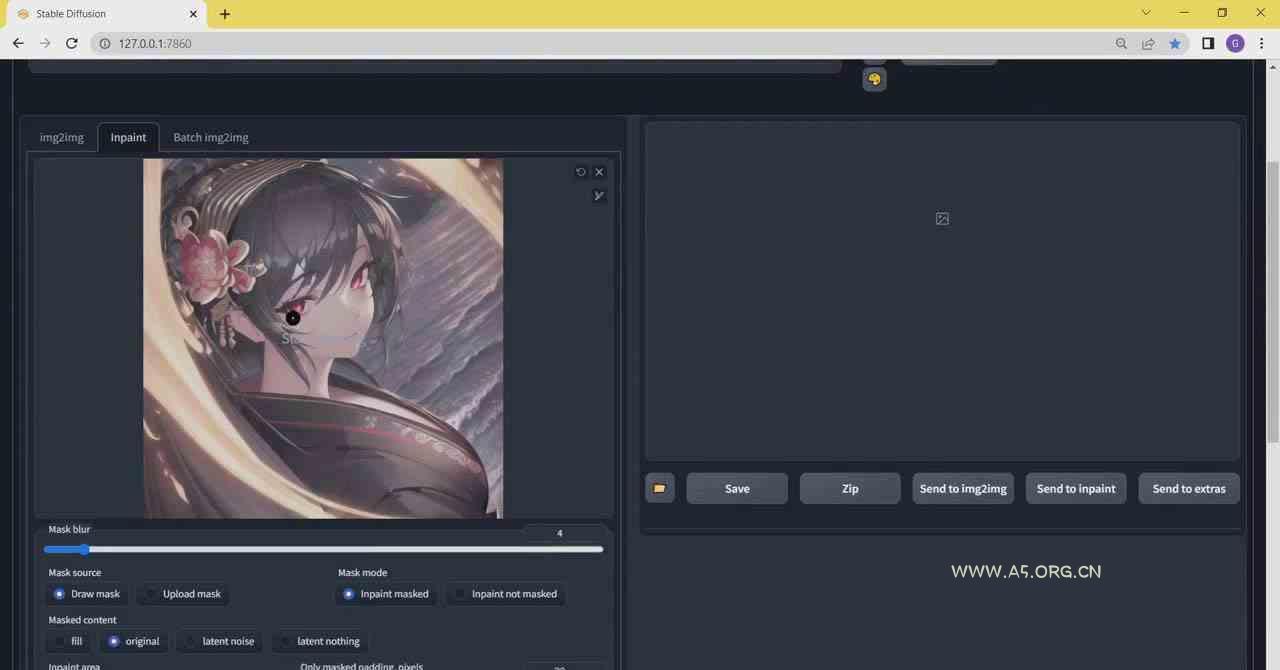Click the undo icon above the inpaint canvas
The image size is (1280, 670).
tap(581, 172)
